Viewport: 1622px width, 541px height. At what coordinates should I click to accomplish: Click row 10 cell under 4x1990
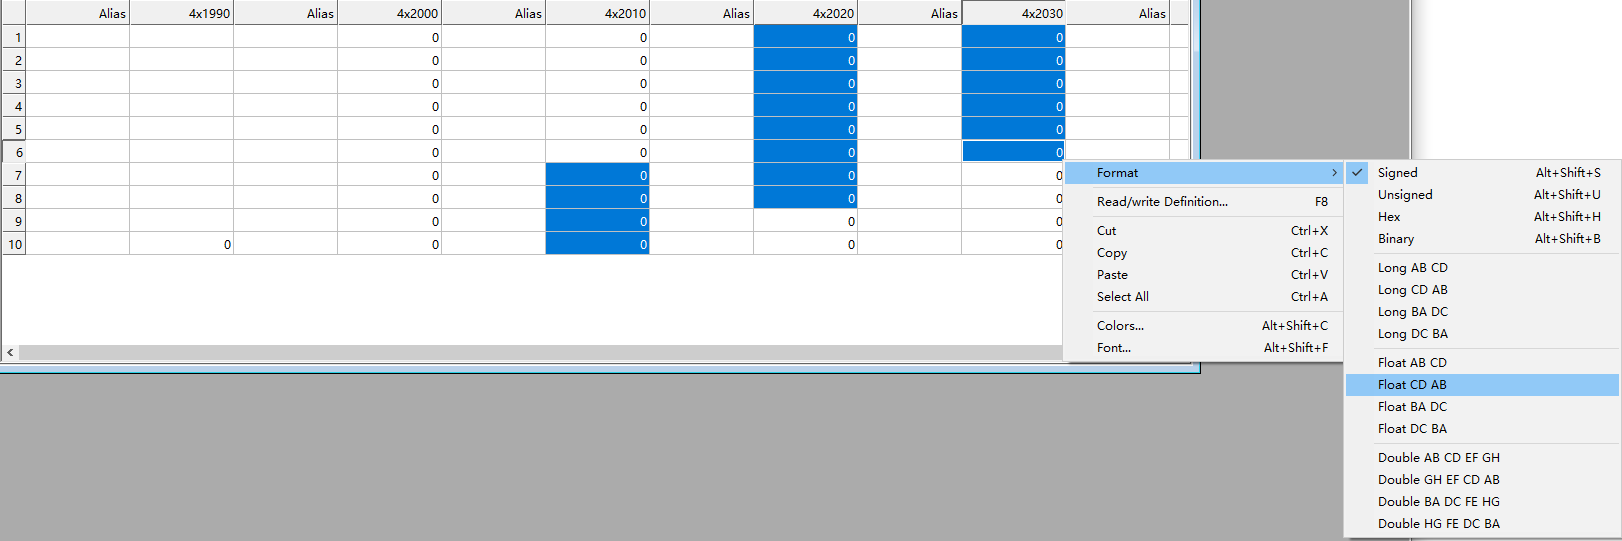coord(182,244)
